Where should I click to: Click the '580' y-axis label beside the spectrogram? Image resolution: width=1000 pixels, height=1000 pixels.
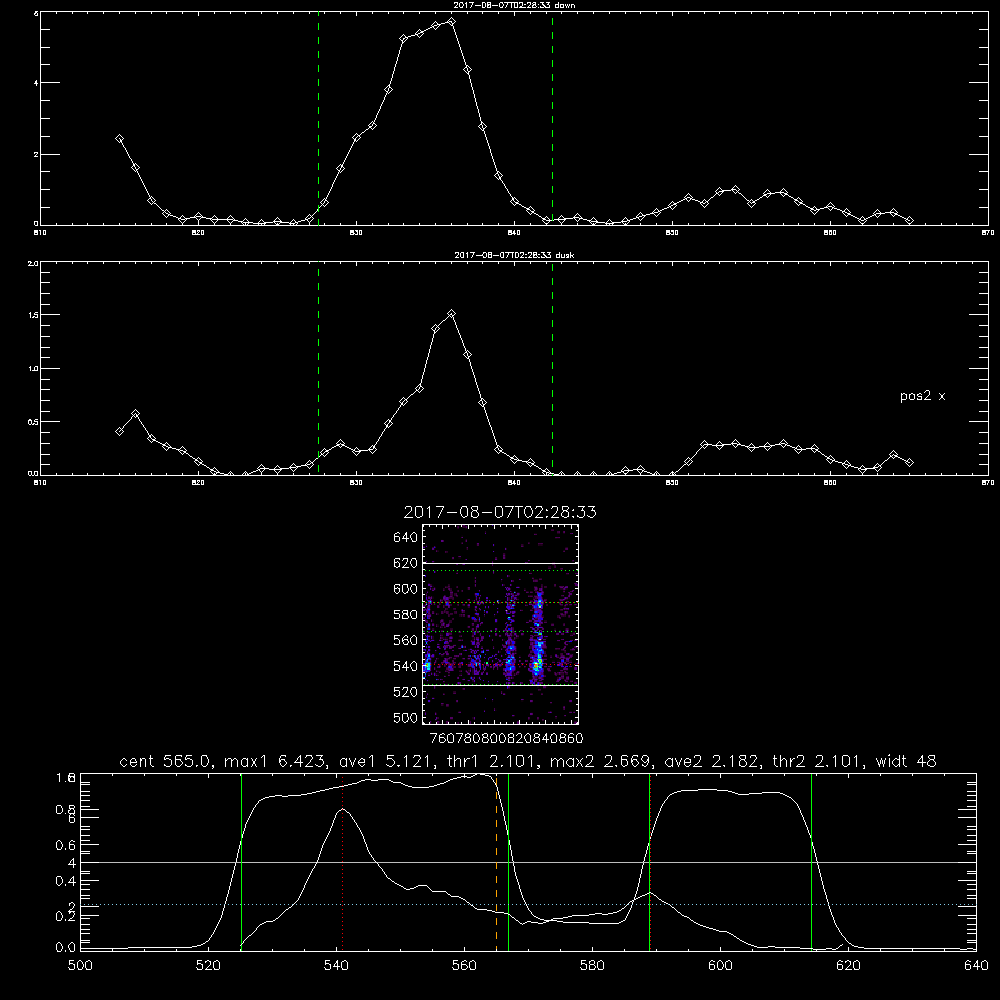(x=405, y=615)
